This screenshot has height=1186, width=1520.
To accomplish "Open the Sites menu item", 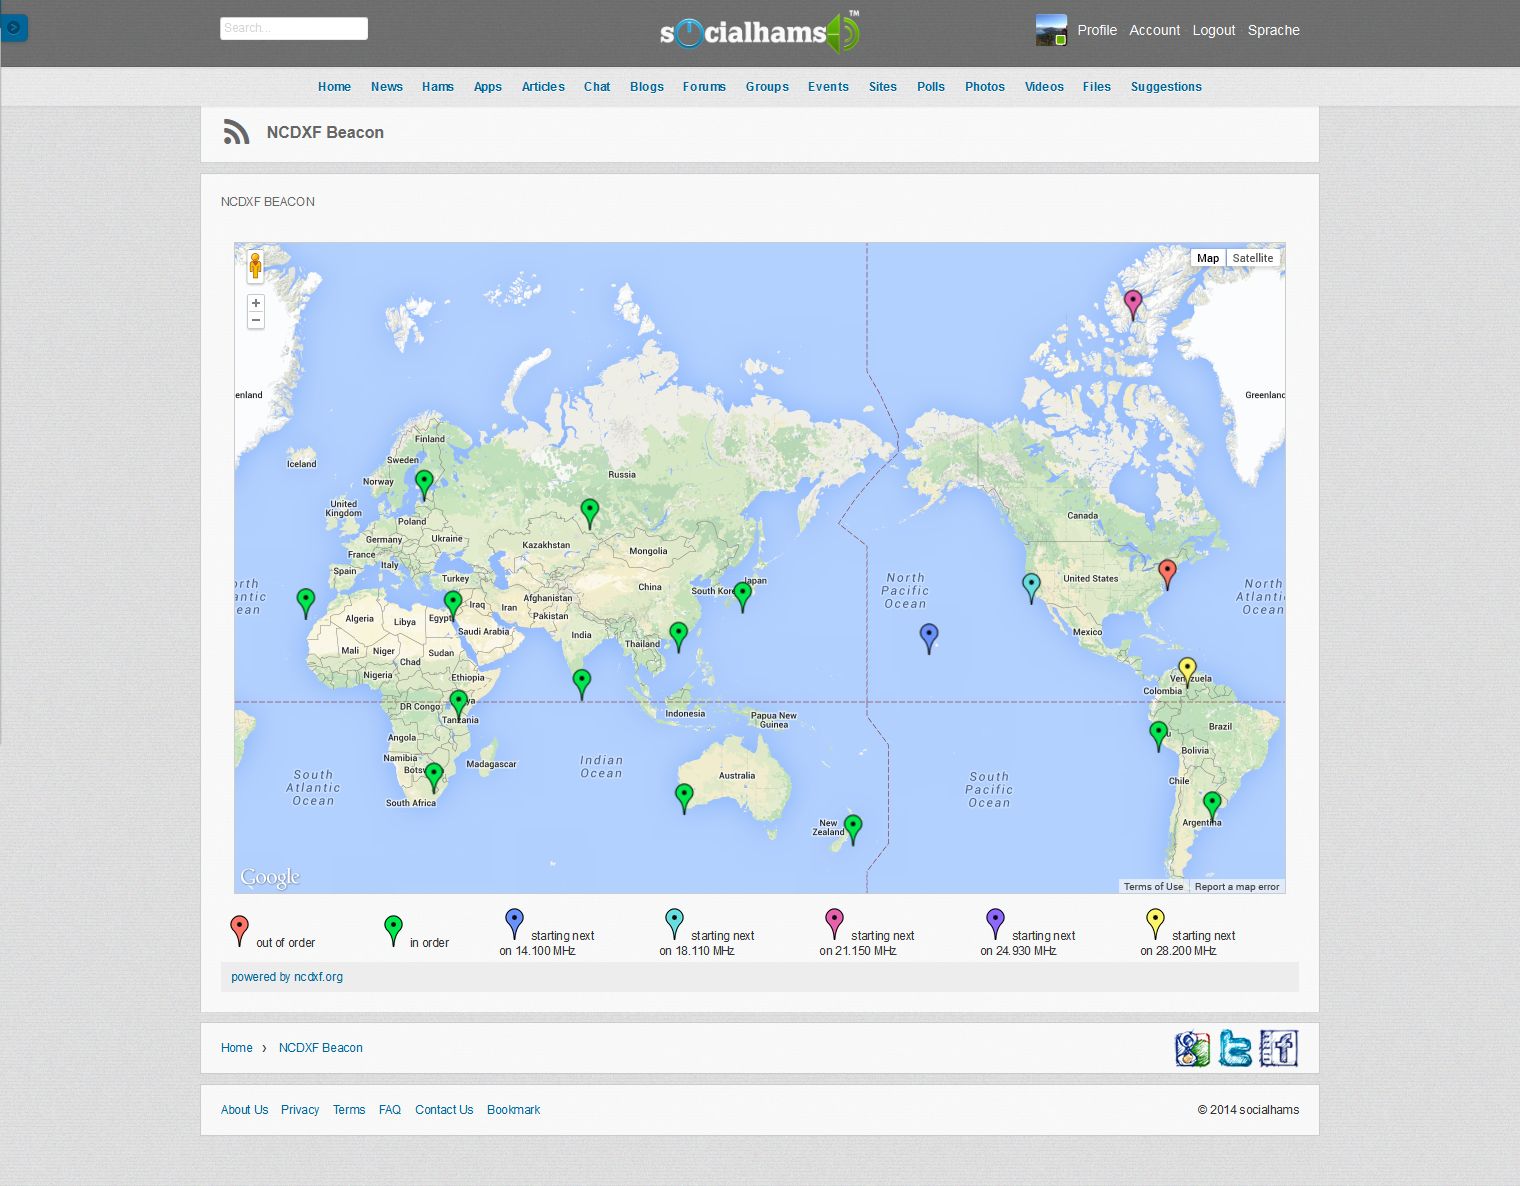I will [883, 87].
